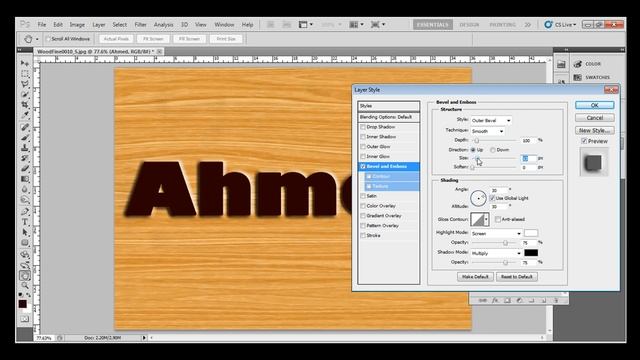Select the Lasso tool
Image resolution: width=640 pixels, height=360 pixels.
click(x=25, y=84)
